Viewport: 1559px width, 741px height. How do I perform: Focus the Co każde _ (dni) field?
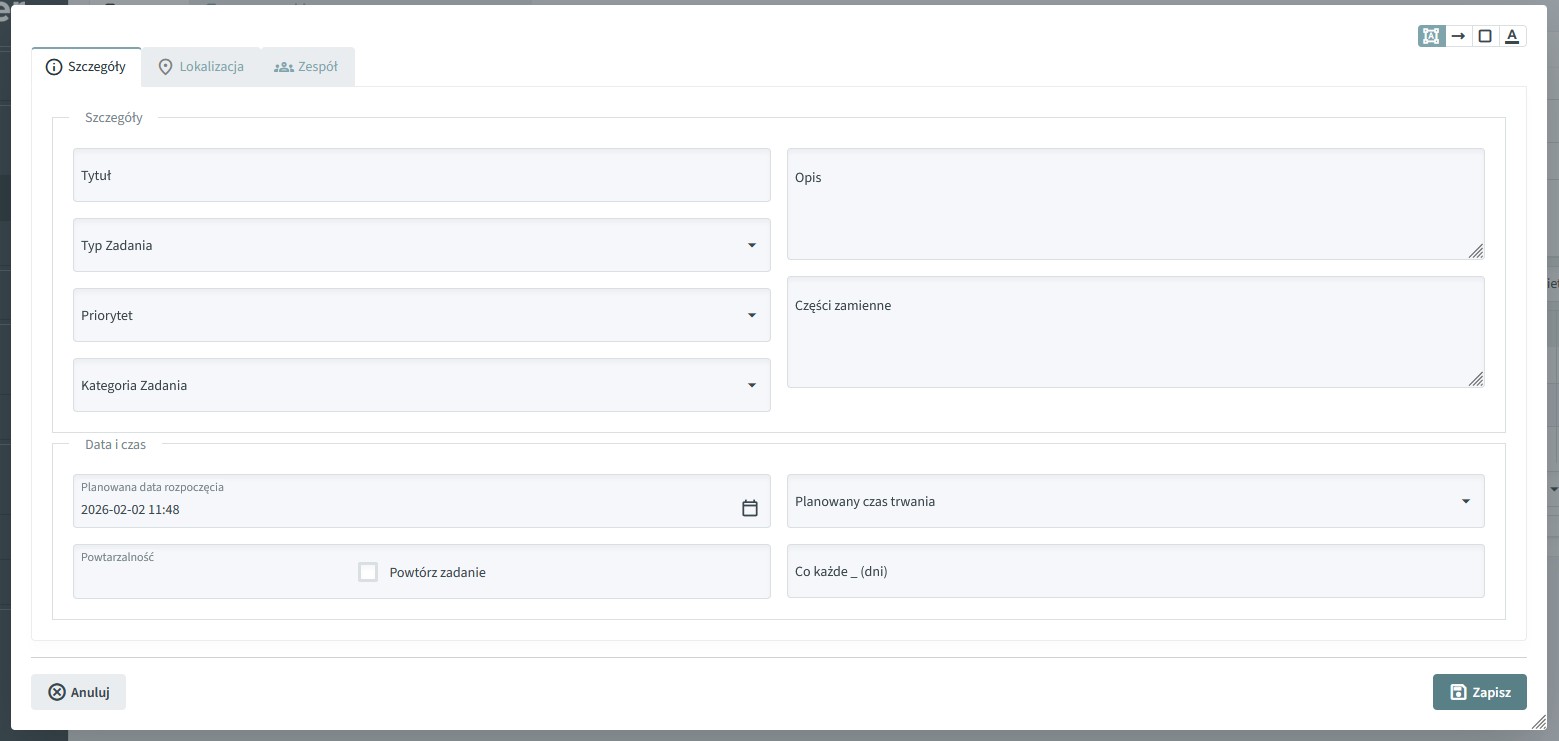1135,571
